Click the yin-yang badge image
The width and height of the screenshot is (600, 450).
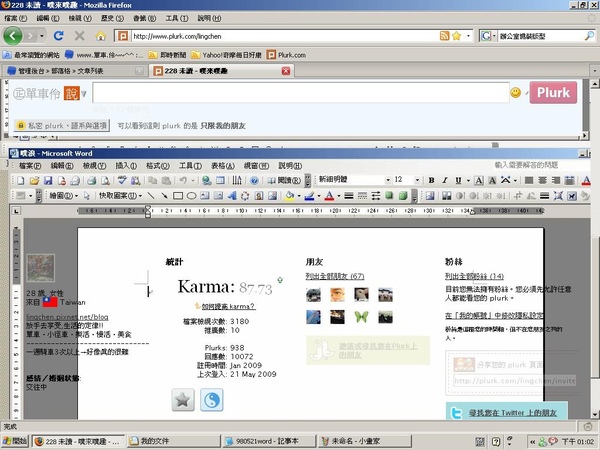click(x=212, y=400)
